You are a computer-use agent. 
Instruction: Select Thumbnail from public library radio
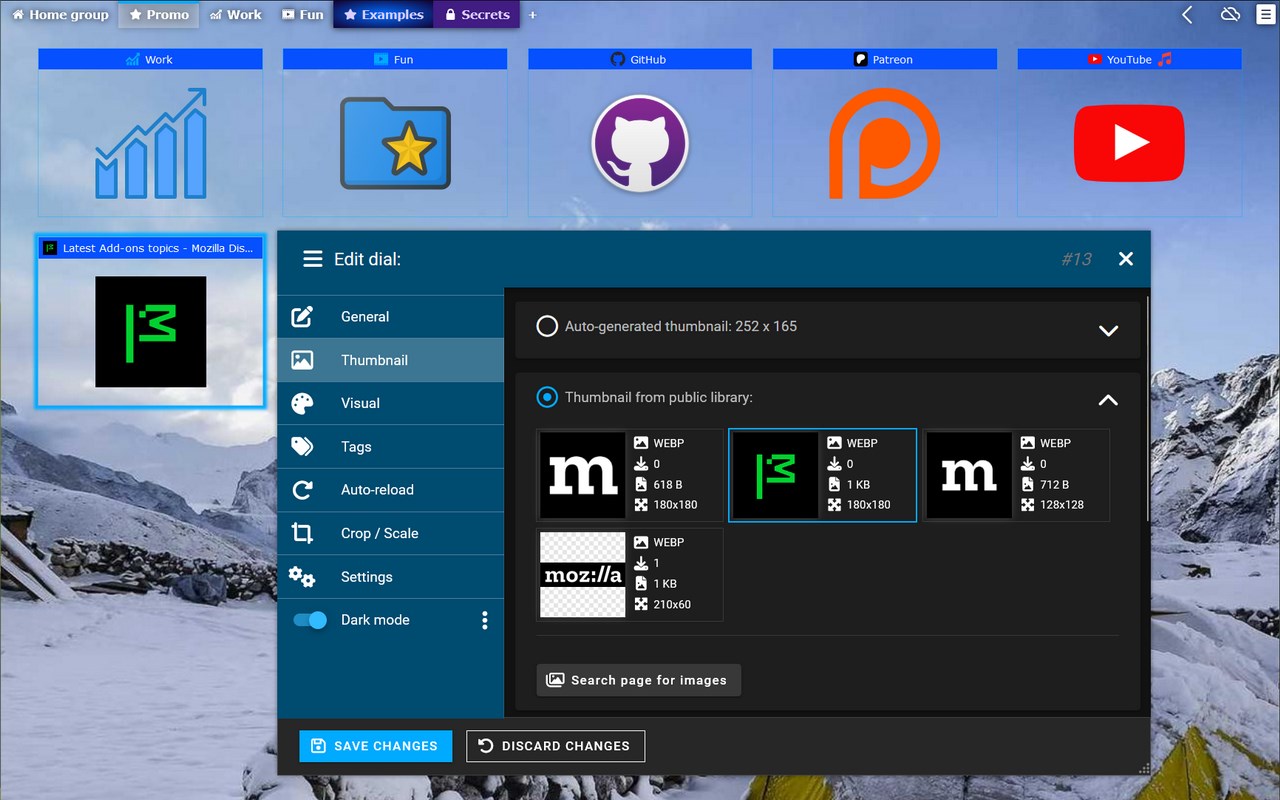click(547, 397)
